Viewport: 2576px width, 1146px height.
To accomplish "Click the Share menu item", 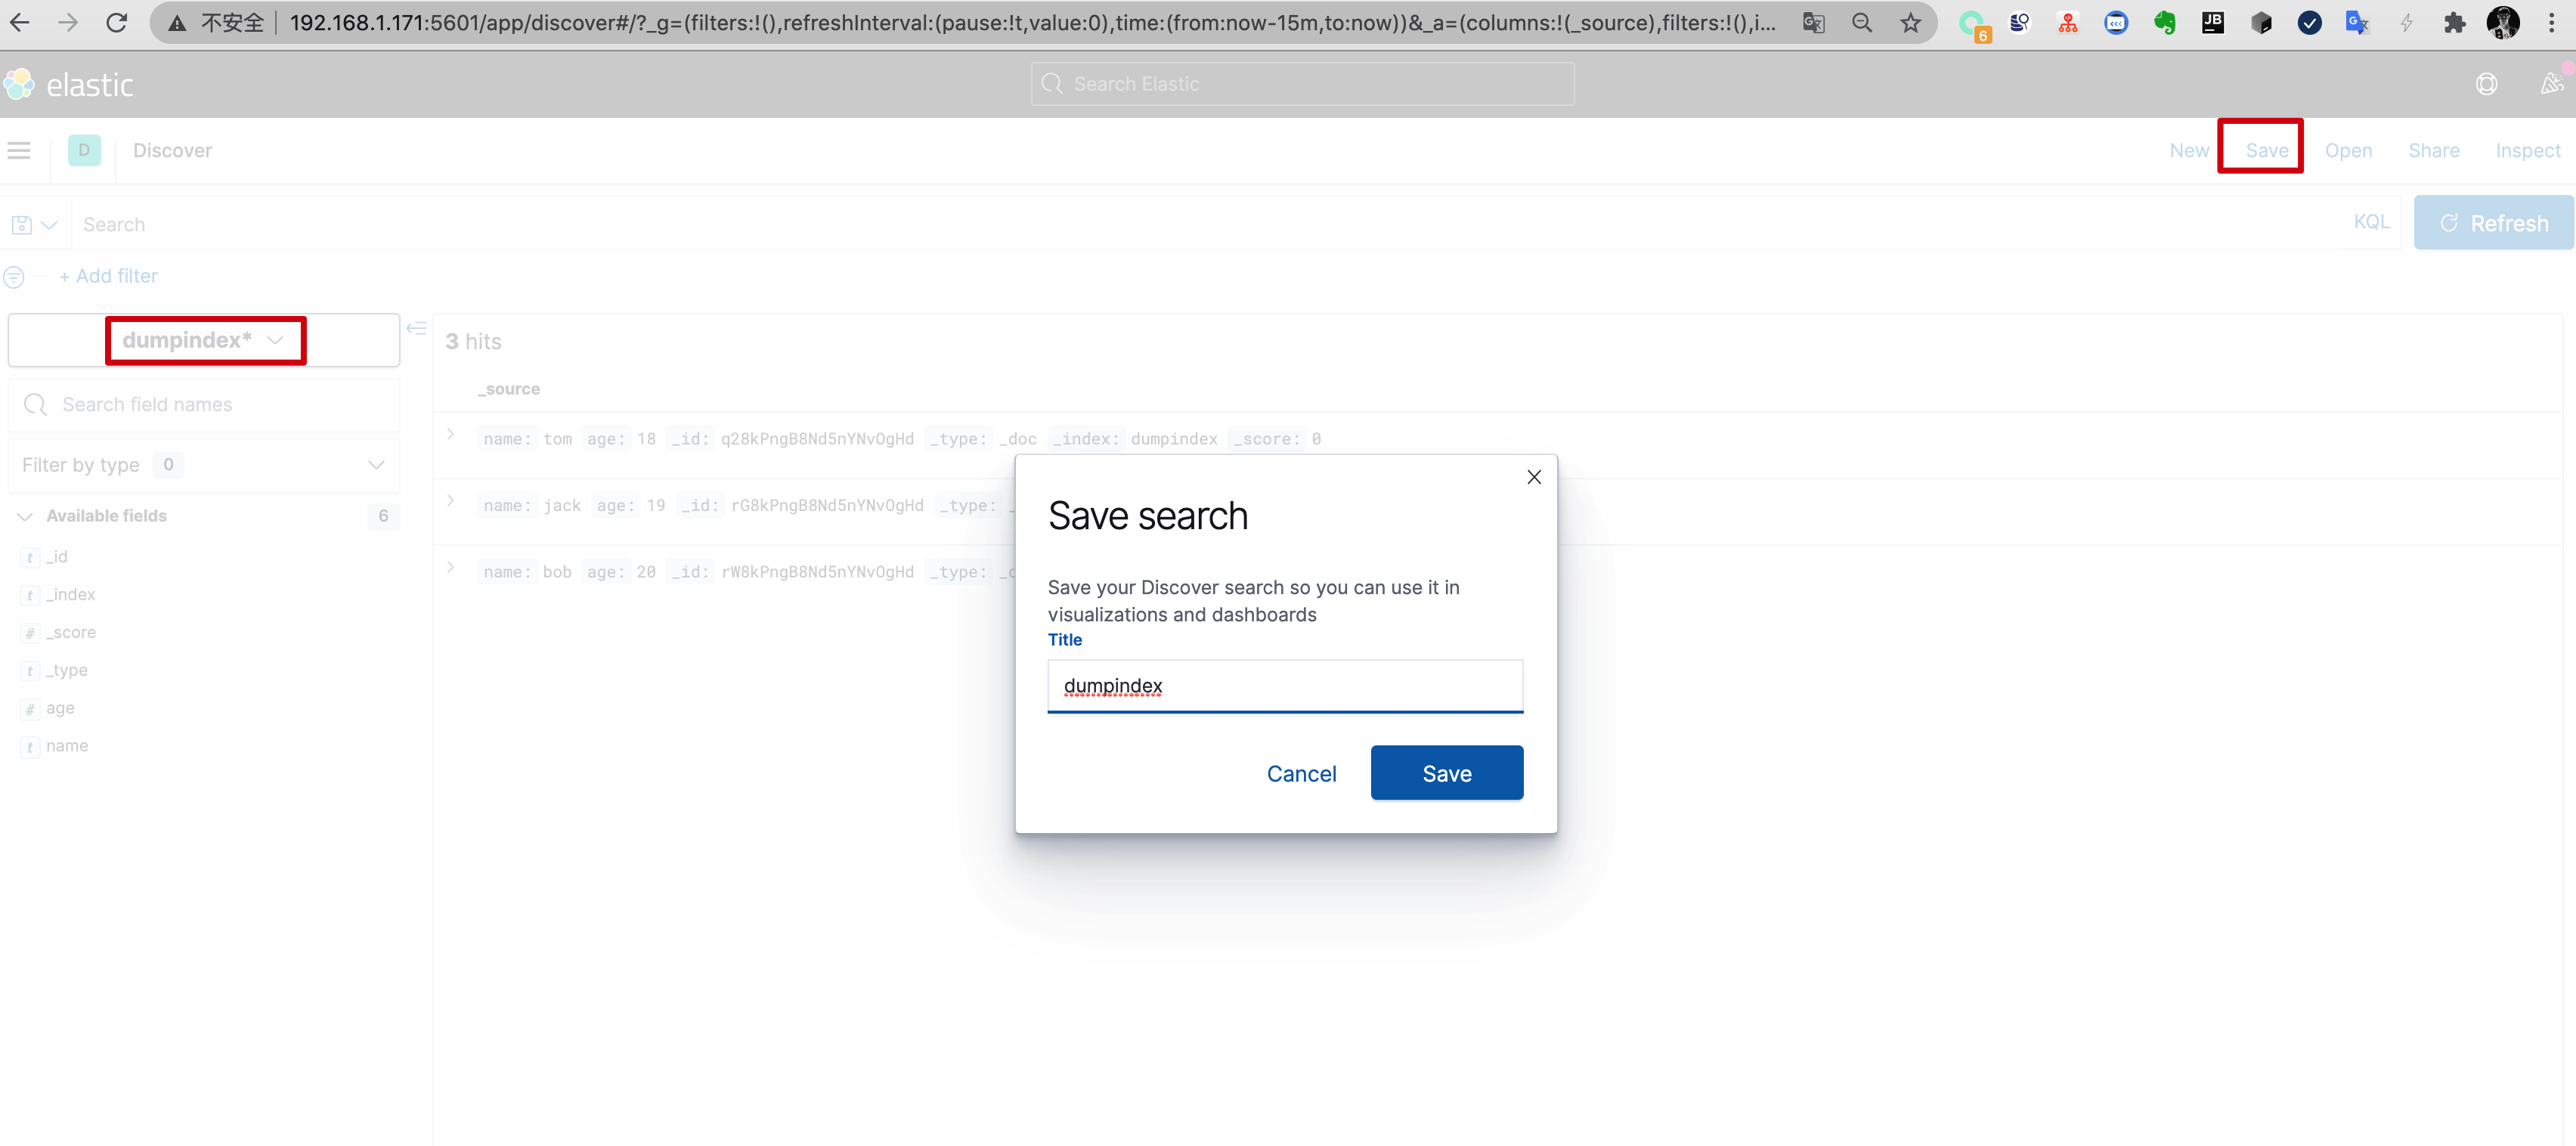I will coord(2434,151).
